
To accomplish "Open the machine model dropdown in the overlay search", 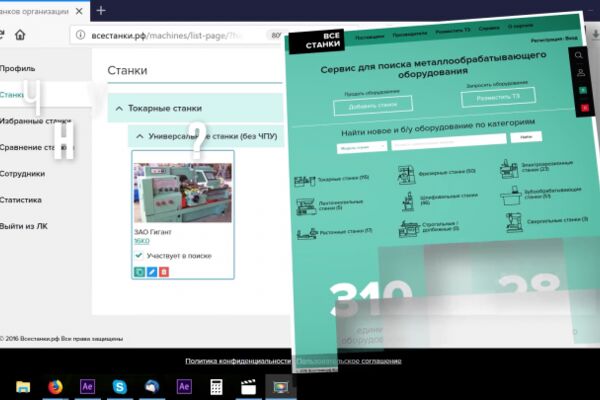I will (x=362, y=147).
